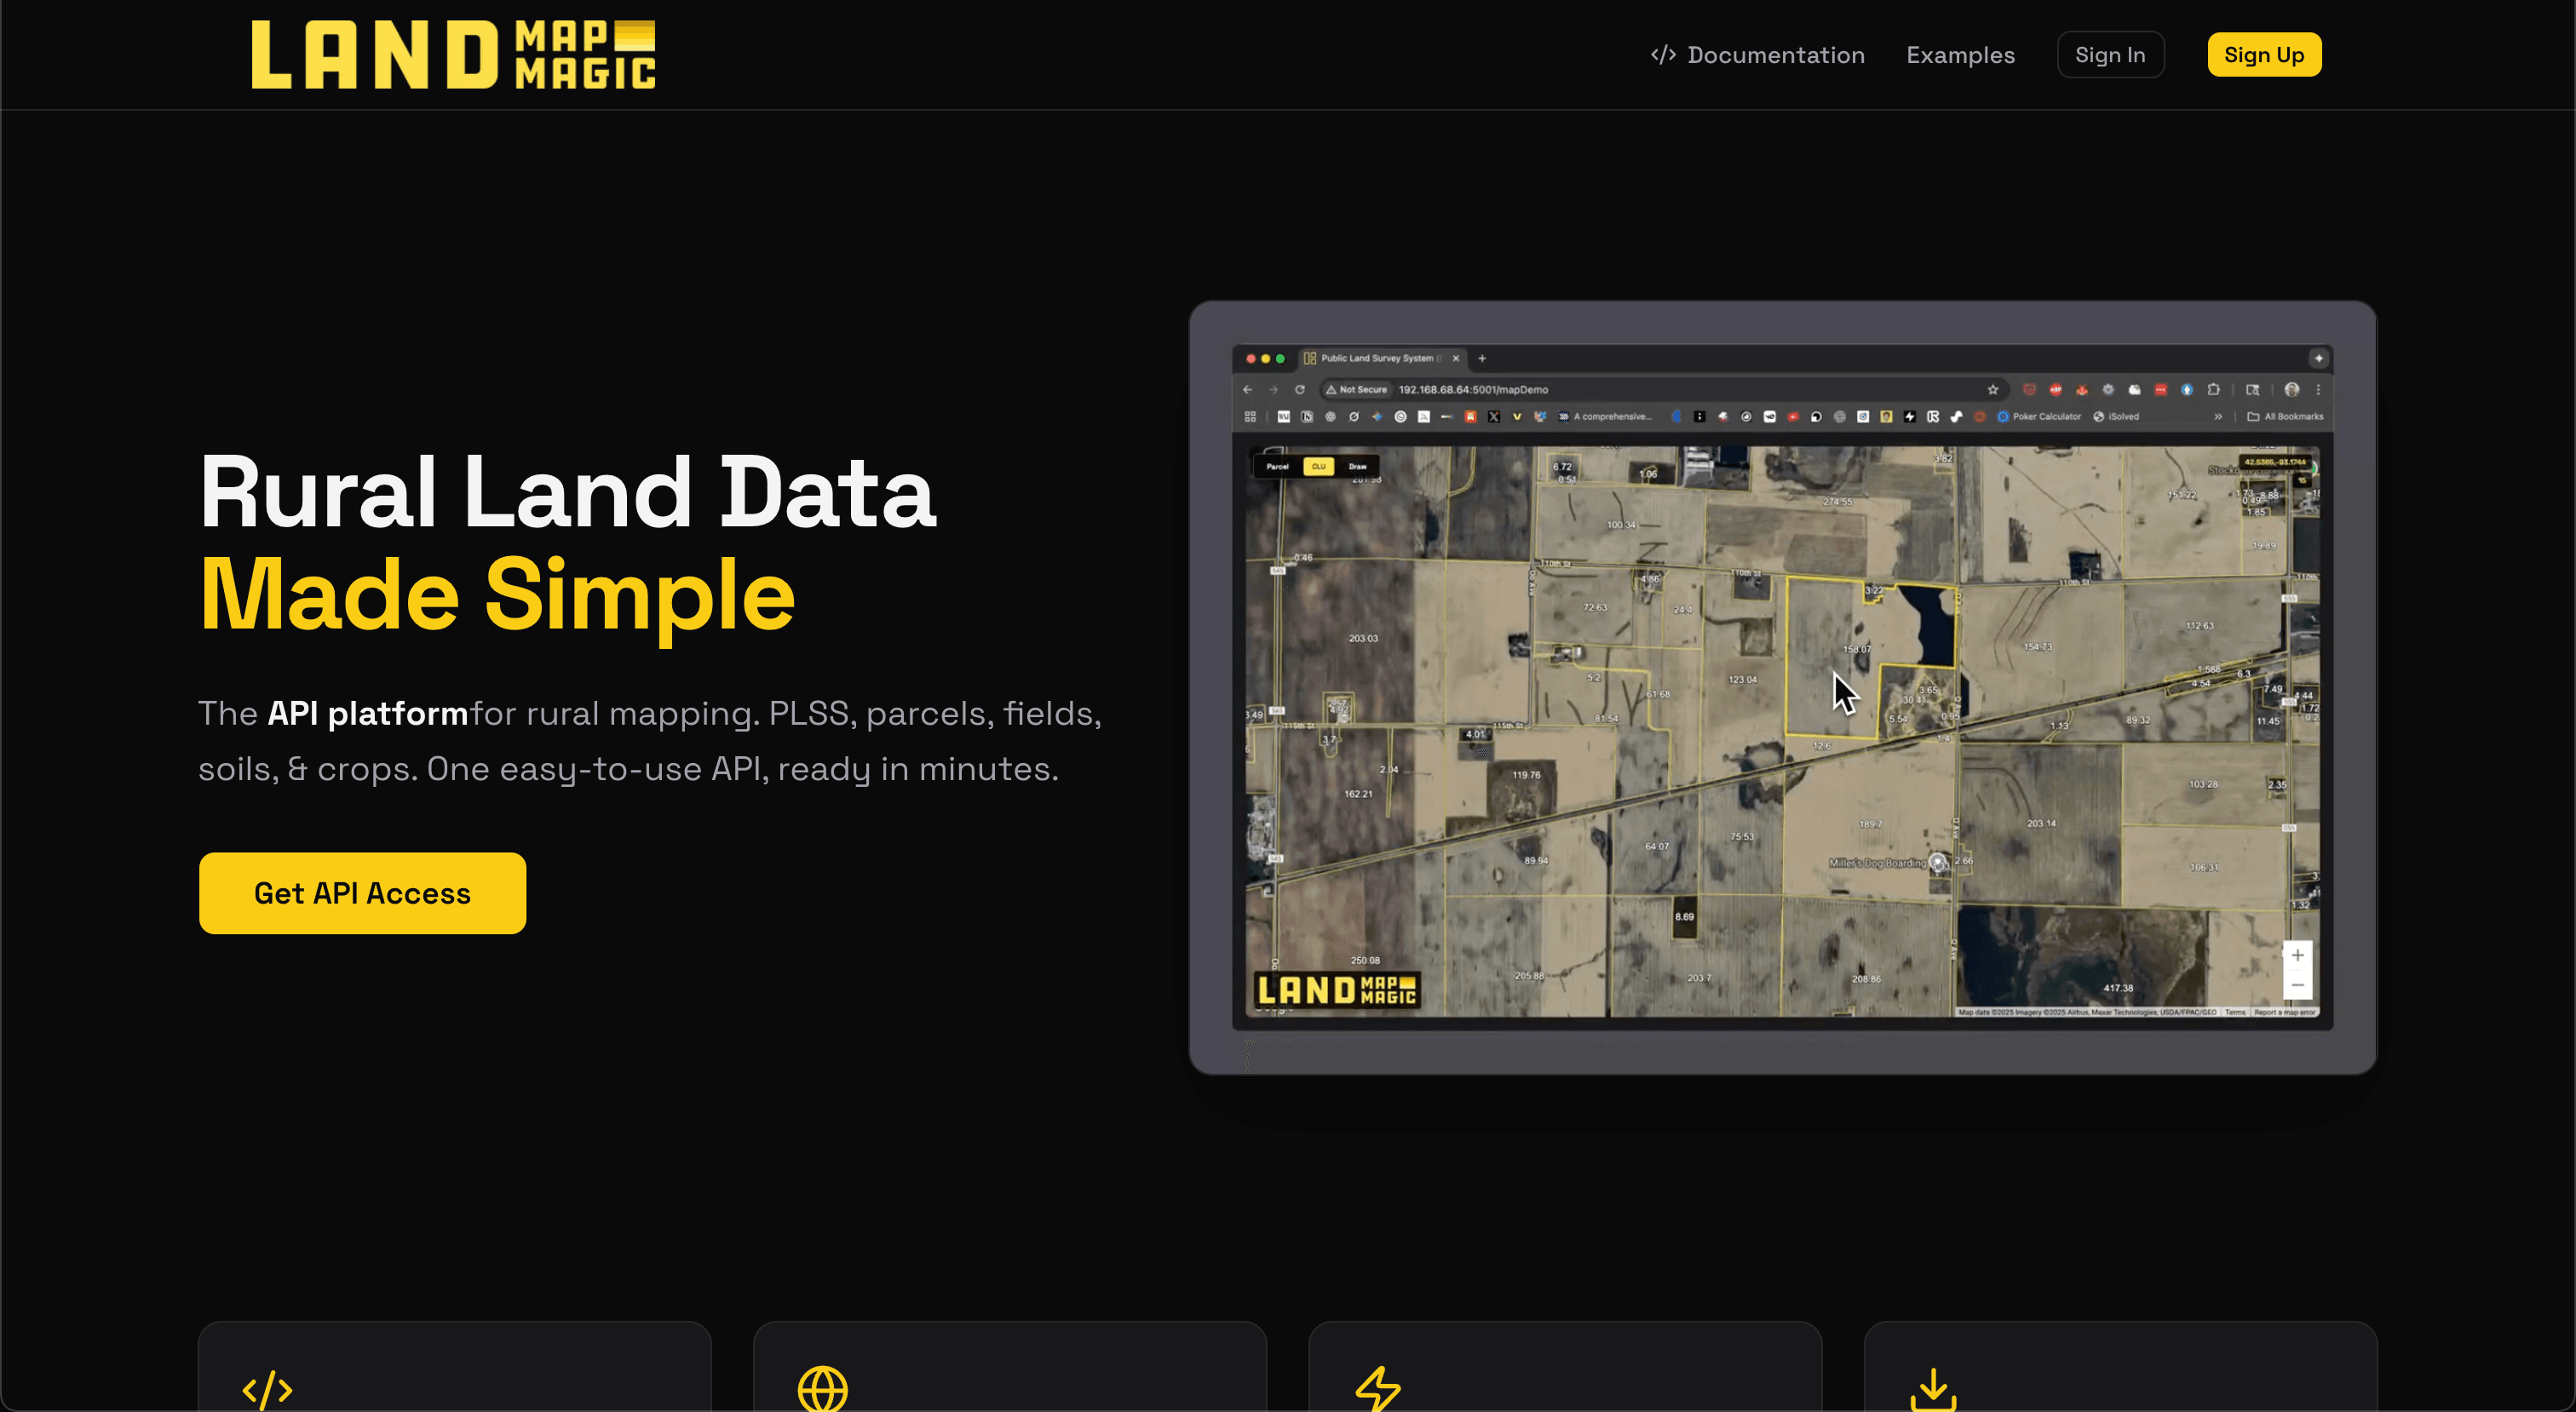2576x1412 pixels.
Task: Click the code brackets icon on first feature card
Action: click(267, 1390)
